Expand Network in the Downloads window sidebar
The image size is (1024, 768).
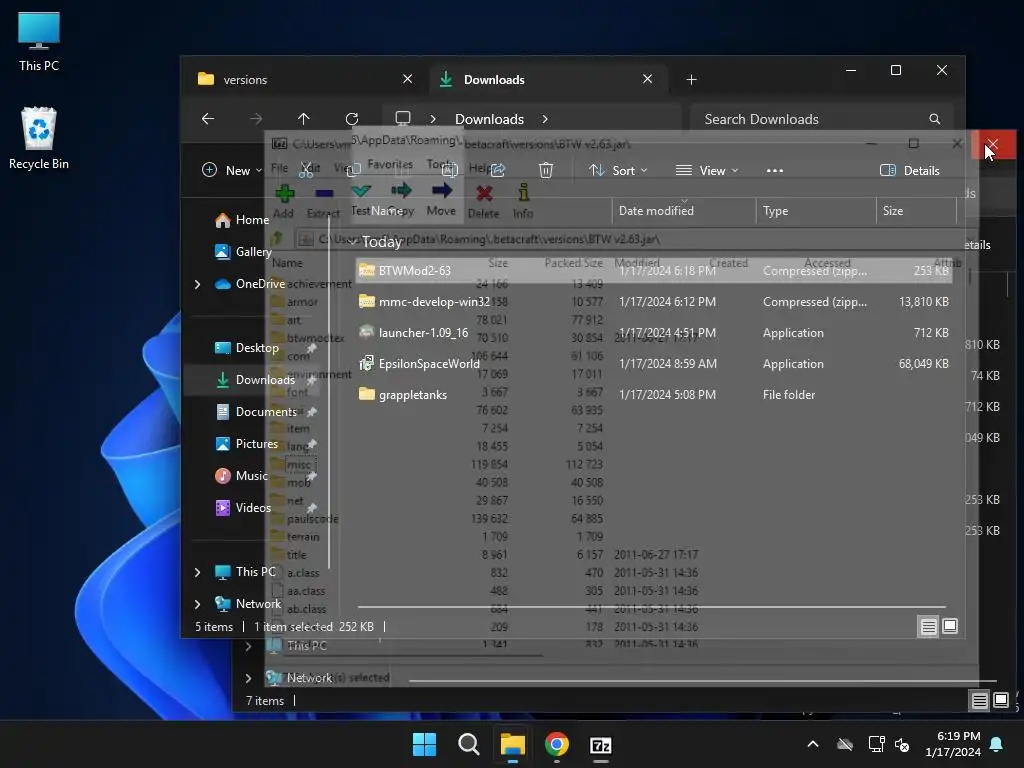tap(197, 604)
